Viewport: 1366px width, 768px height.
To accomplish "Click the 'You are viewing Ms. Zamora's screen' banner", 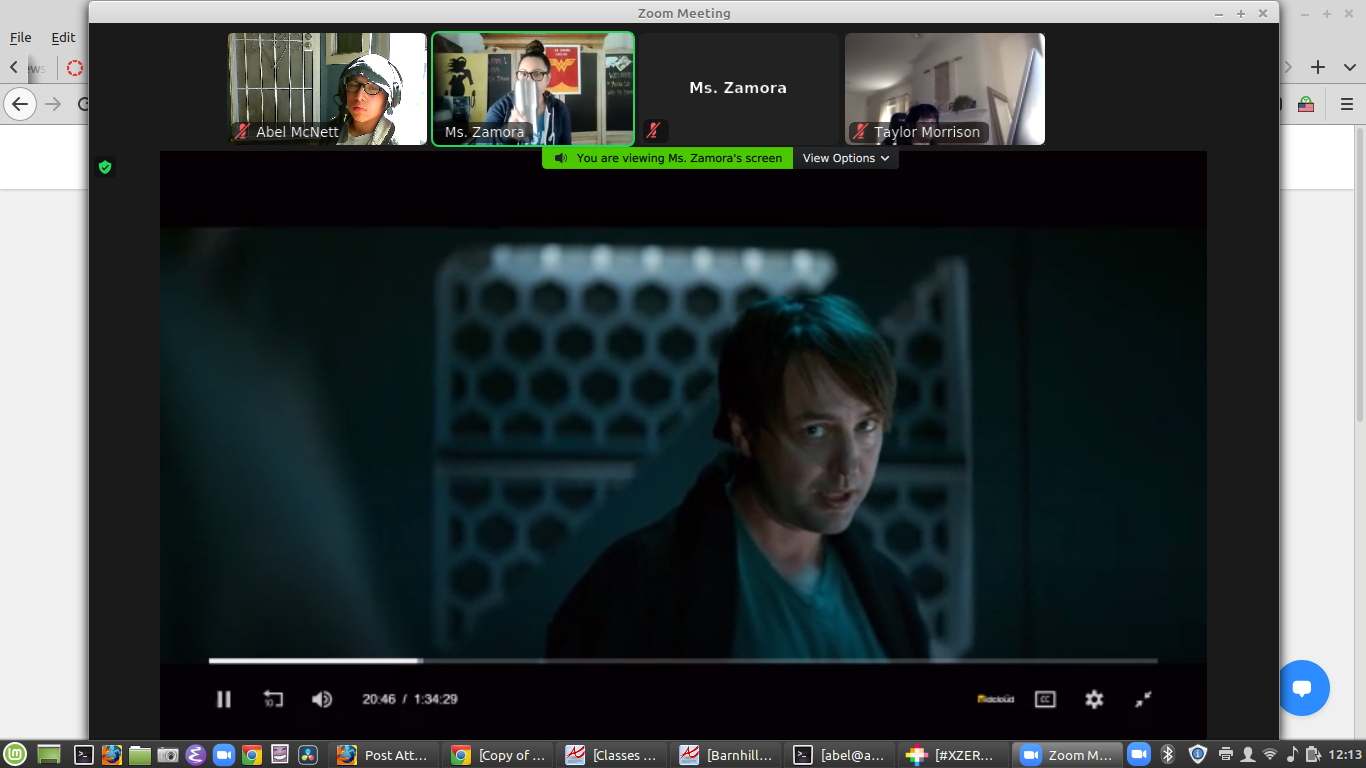I will [x=668, y=158].
